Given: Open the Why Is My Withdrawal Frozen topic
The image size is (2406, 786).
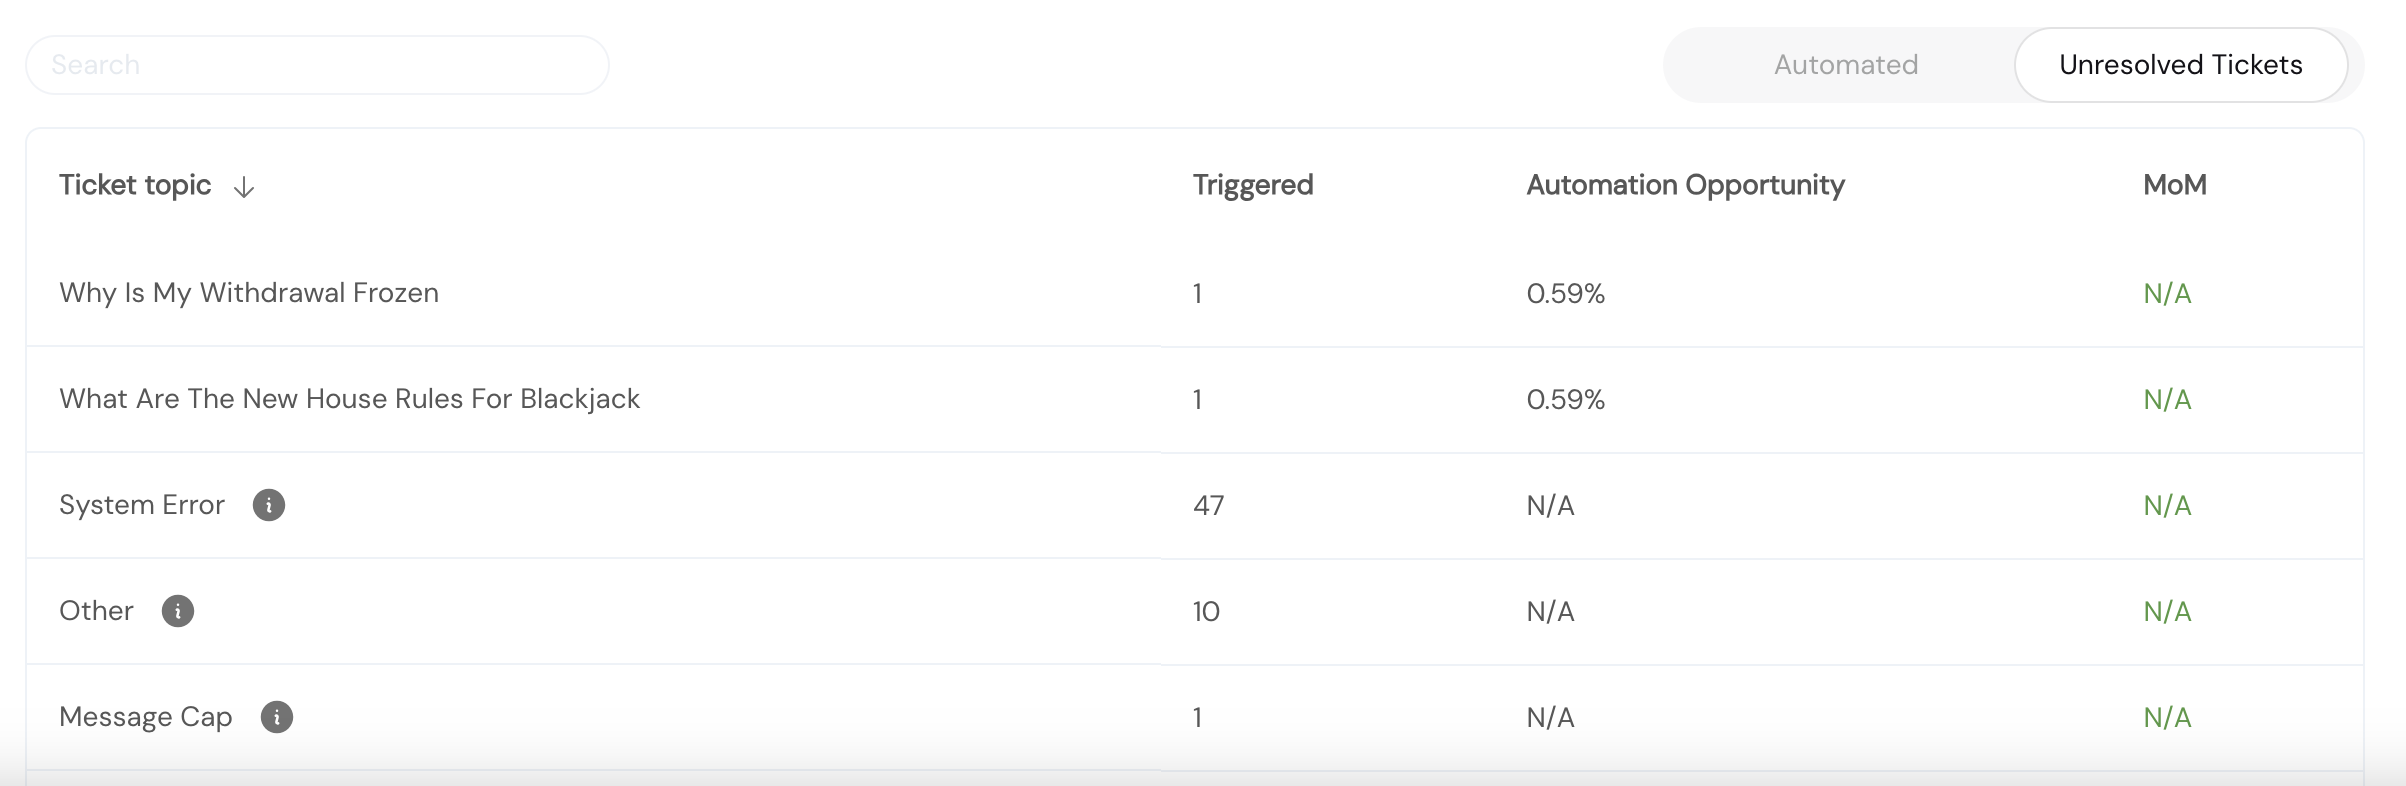Looking at the screenshot, I should click(x=248, y=293).
